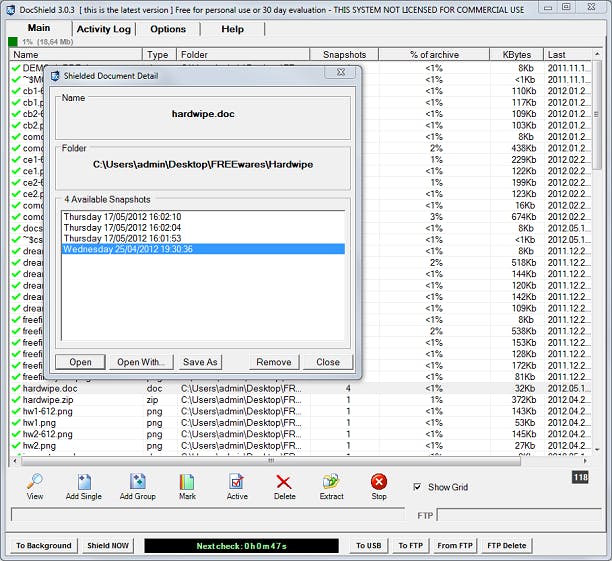Select the hardwipe.zip row name
This screenshot has width=612, height=561.
tap(48, 400)
